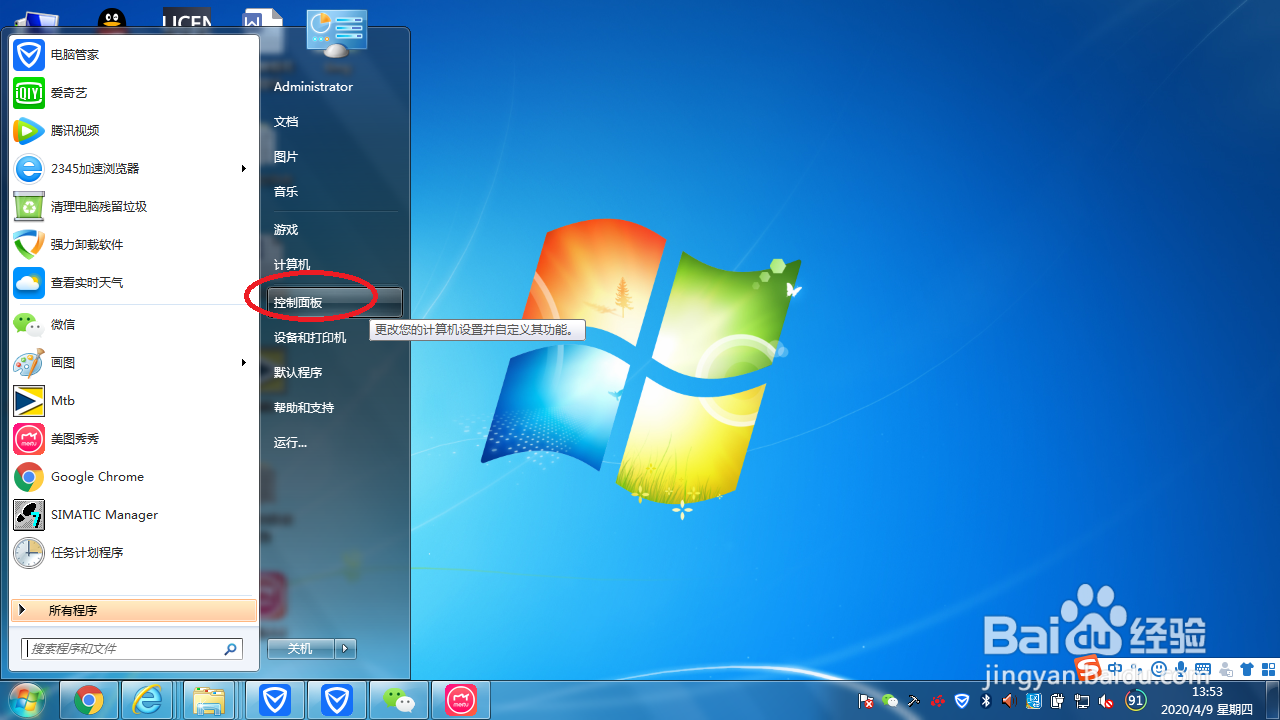Open 文档 from the Start menu
Viewport: 1280px width, 720px height.
pyautogui.click(x=335, y=121)
